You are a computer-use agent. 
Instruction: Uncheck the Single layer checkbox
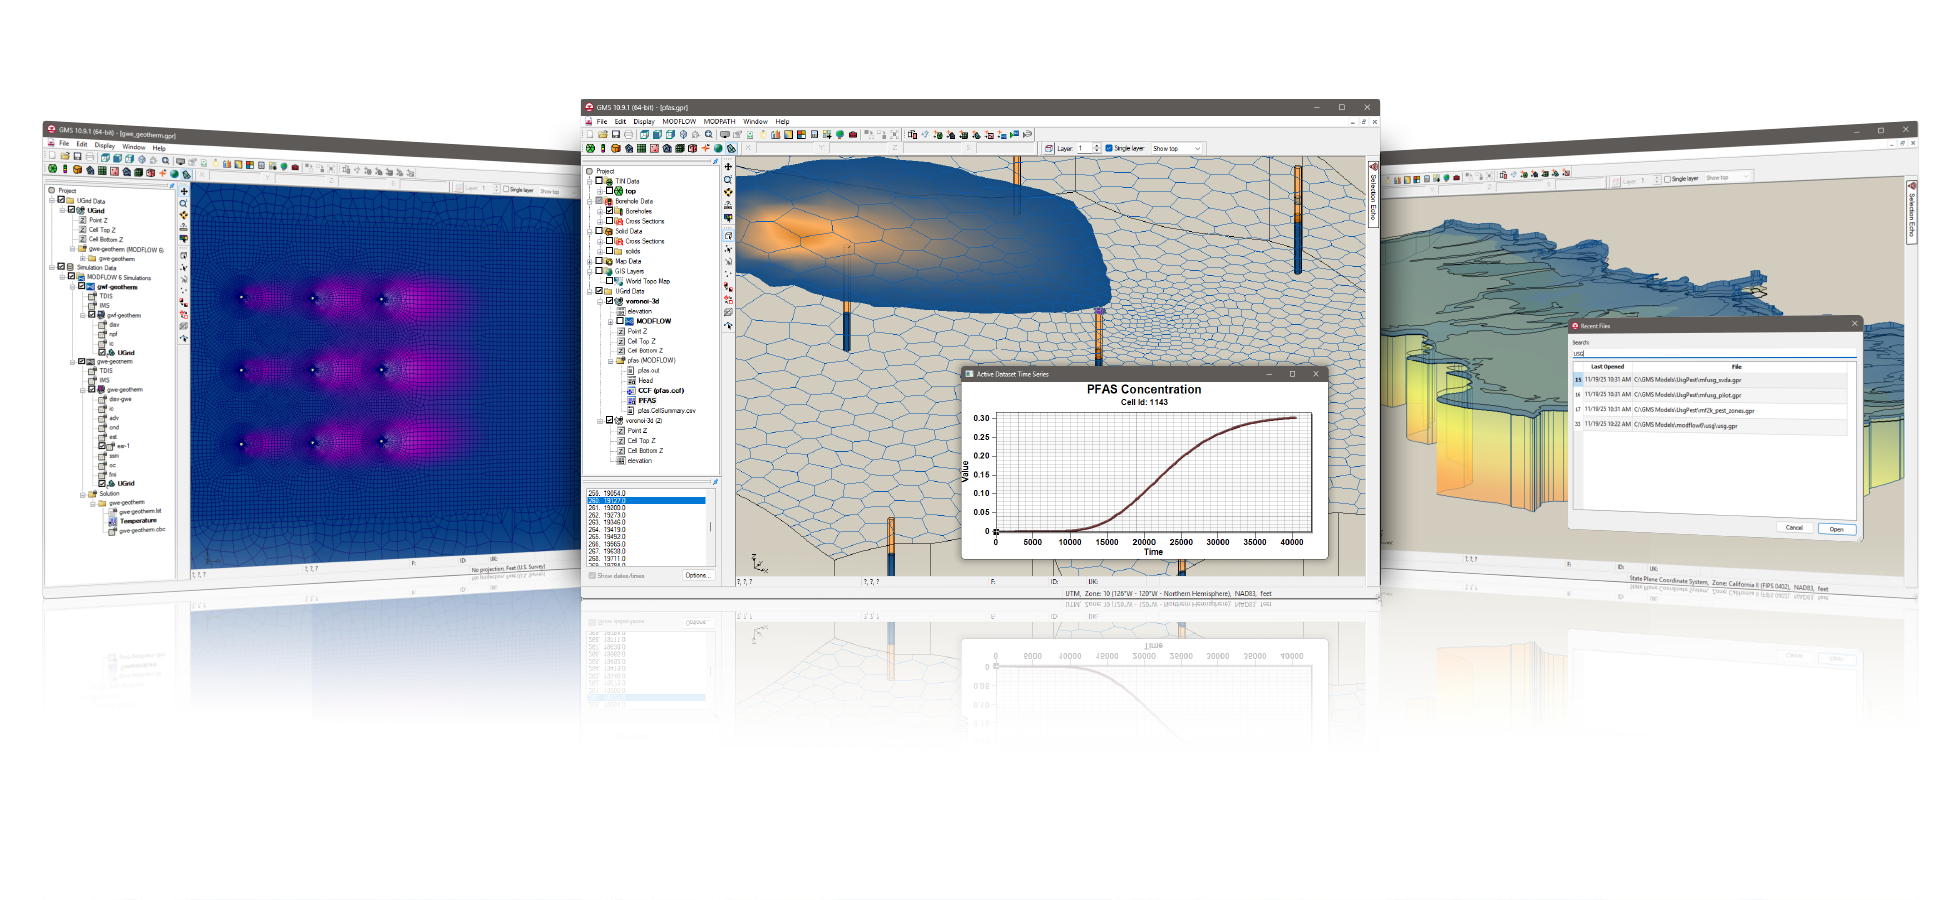pyautogui.click(x=1109, y=148)
